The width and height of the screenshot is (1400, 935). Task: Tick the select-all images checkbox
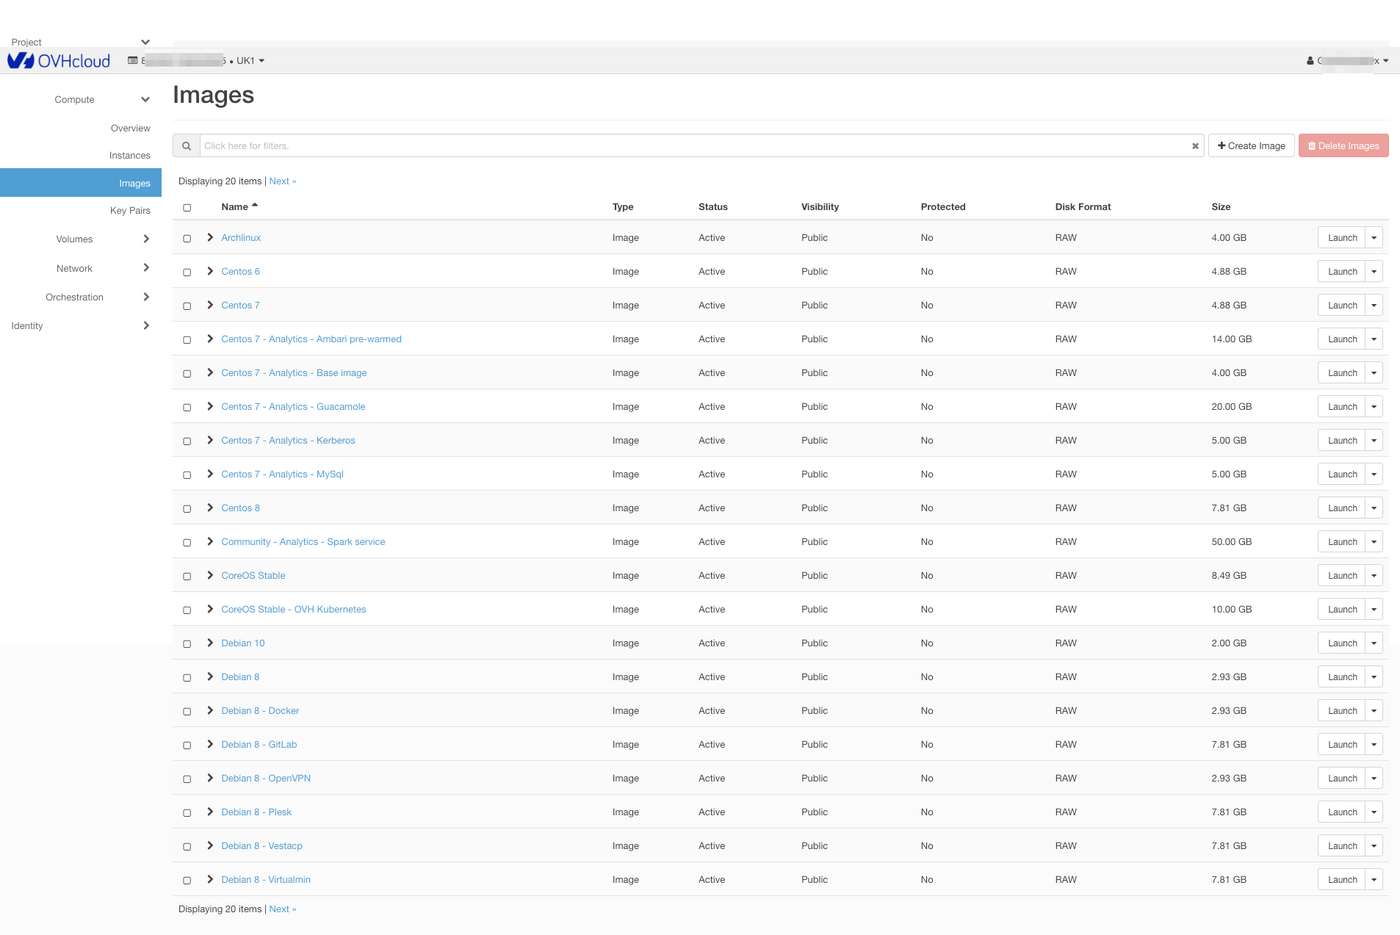[187, 208]
